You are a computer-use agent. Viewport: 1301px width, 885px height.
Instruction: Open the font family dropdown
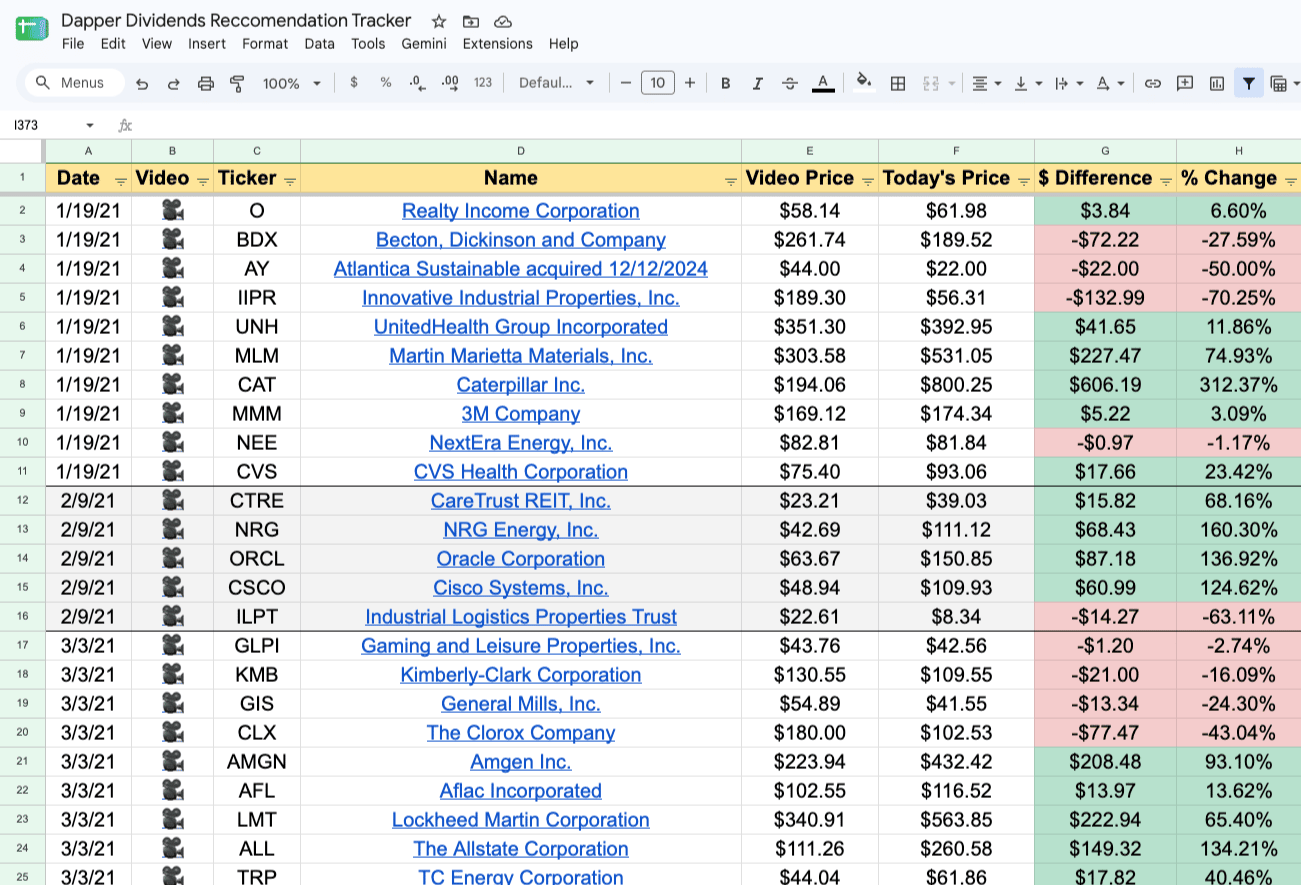556,83
